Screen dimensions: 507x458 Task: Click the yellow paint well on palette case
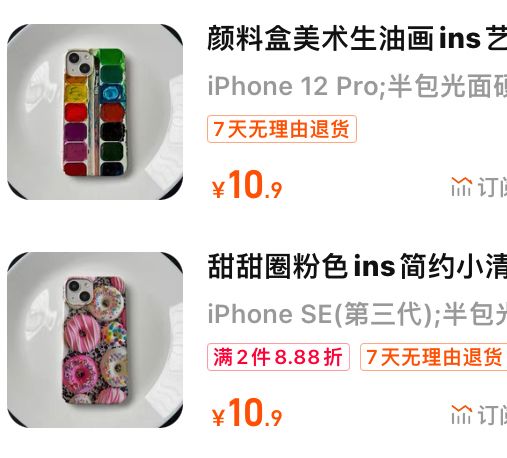click(76, 92)
